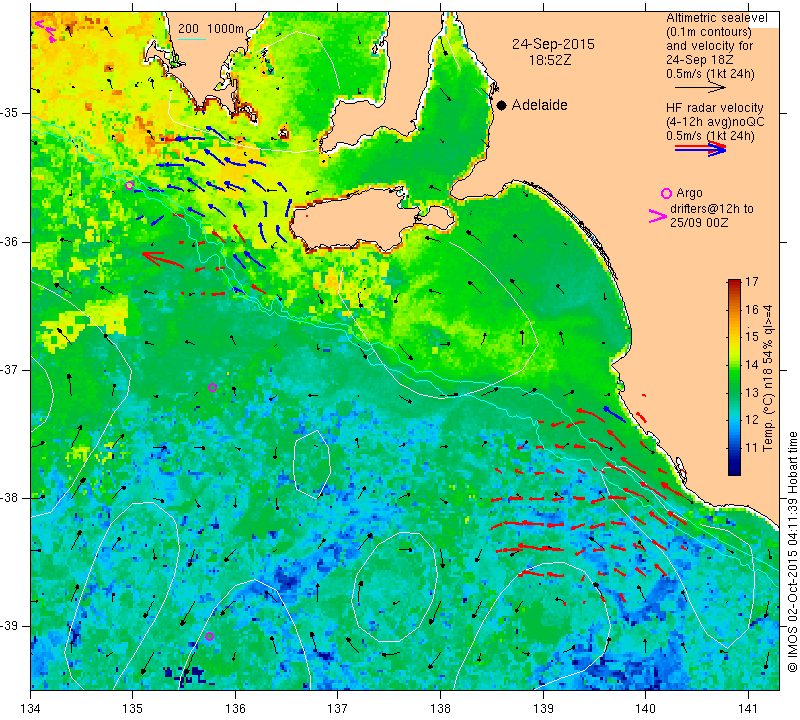800x720 pixels.
Task: Click the IMOS copyright timestamp text
Action: point(792,552)
